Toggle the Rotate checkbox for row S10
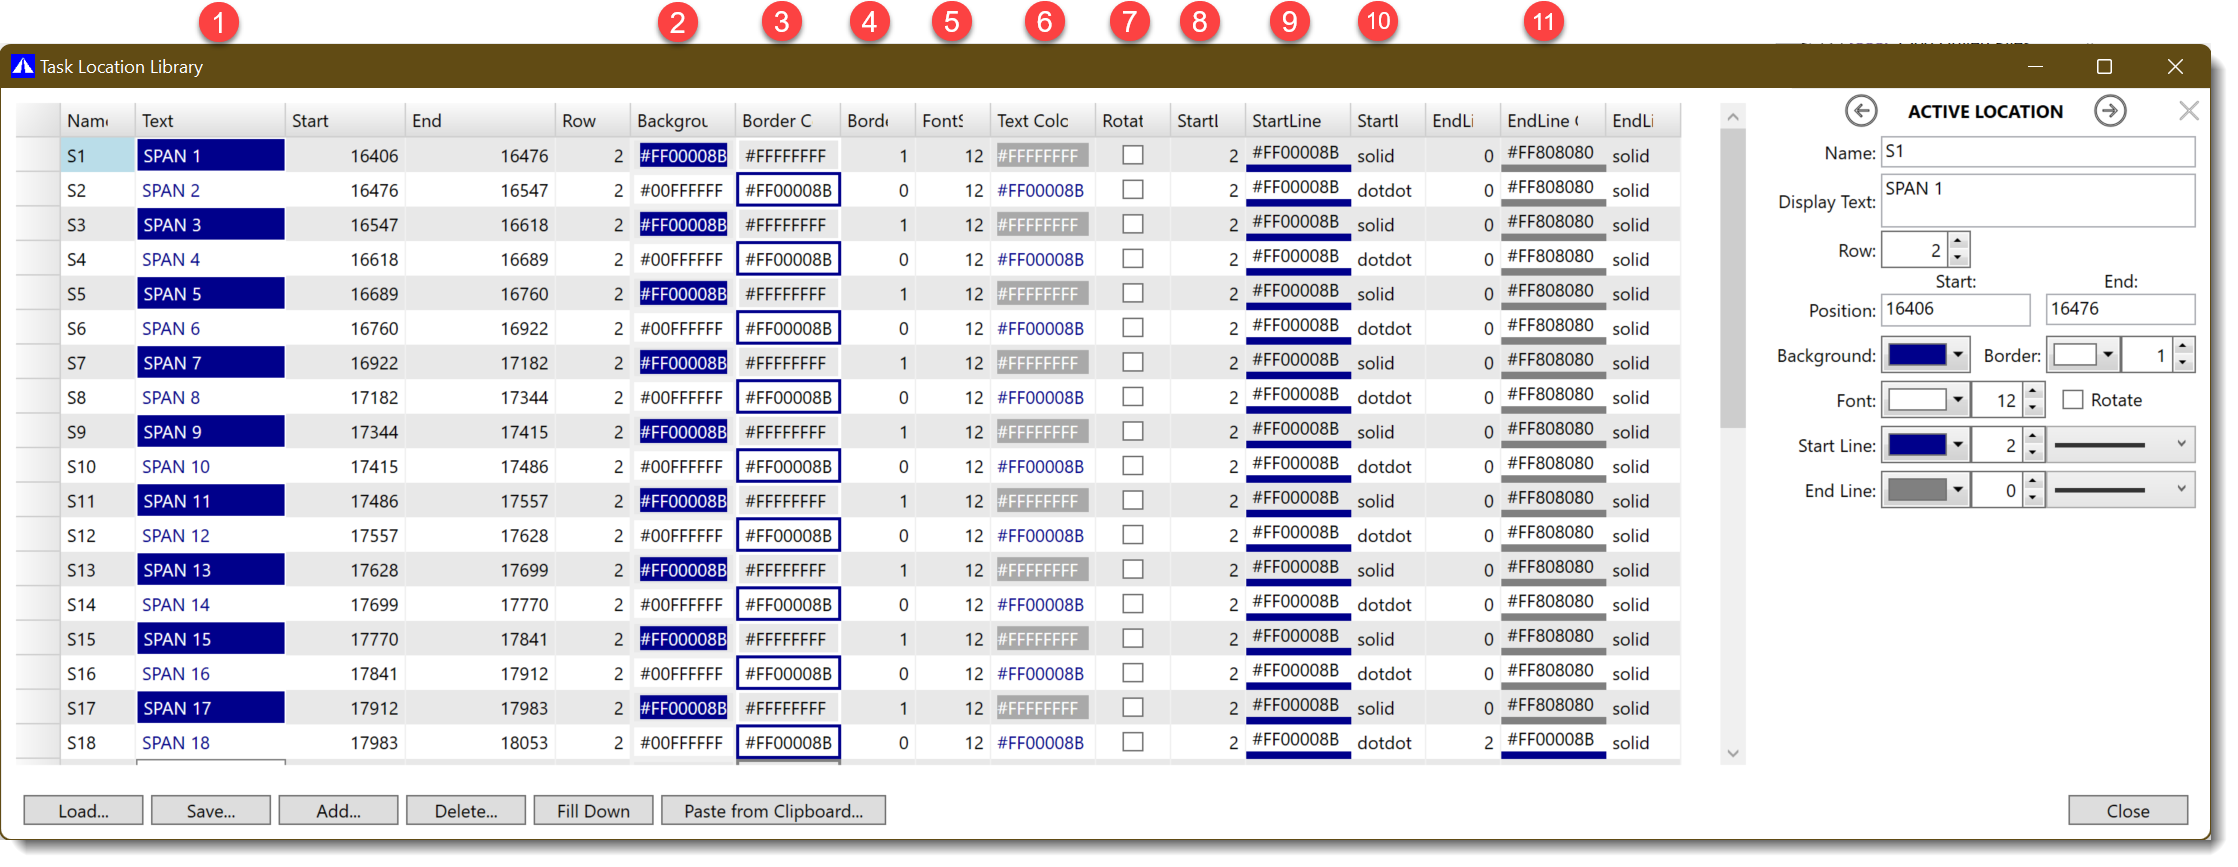 coord(1132,466)
